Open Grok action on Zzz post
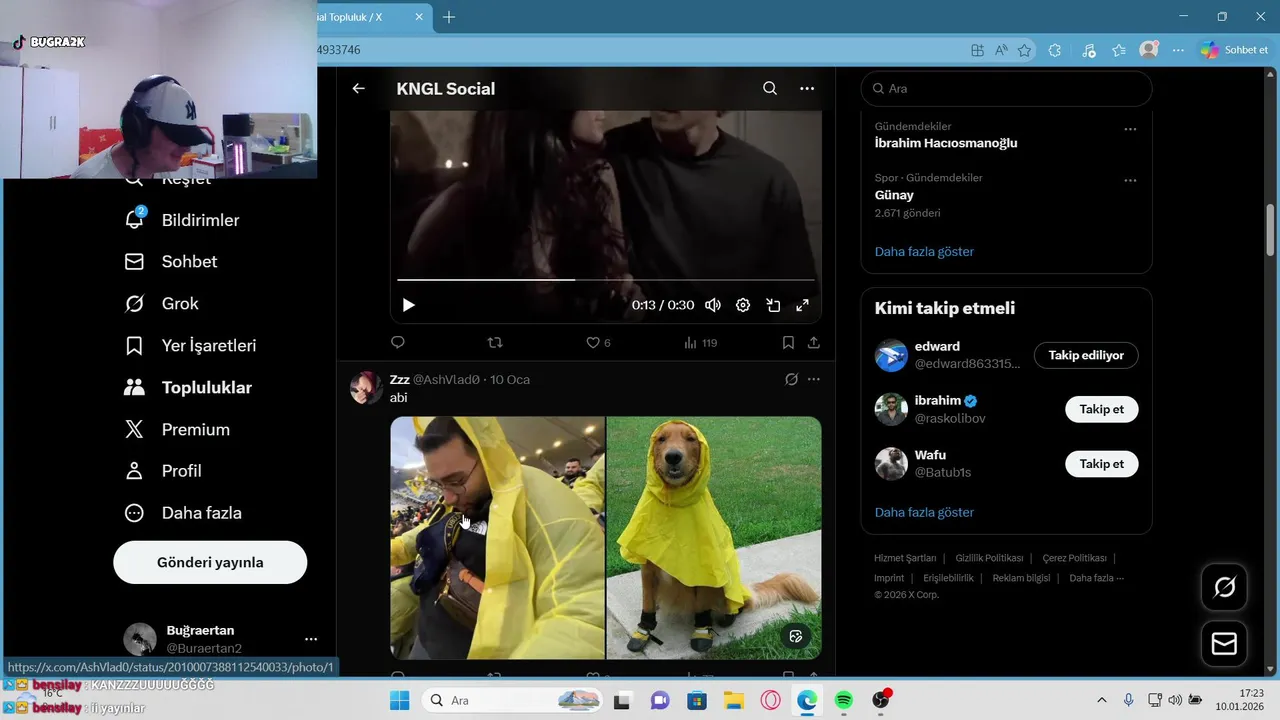The height and width of the screenshot is (720, 1280). click(x=791, y=379)
